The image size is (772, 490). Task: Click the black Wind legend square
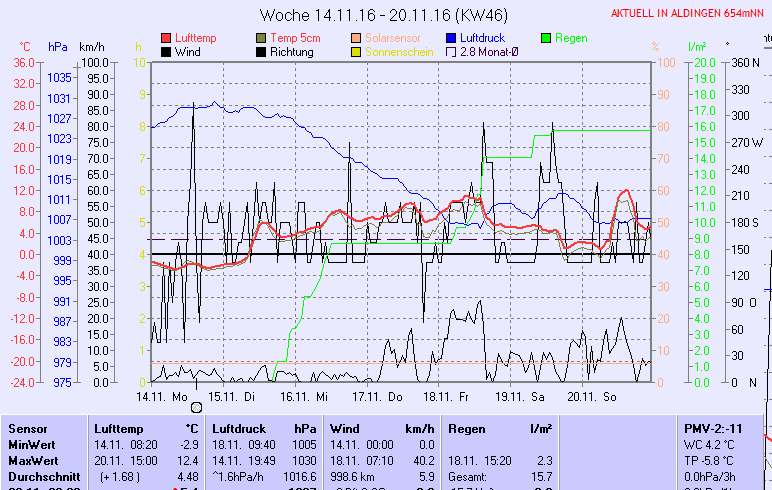pos(166,52)
